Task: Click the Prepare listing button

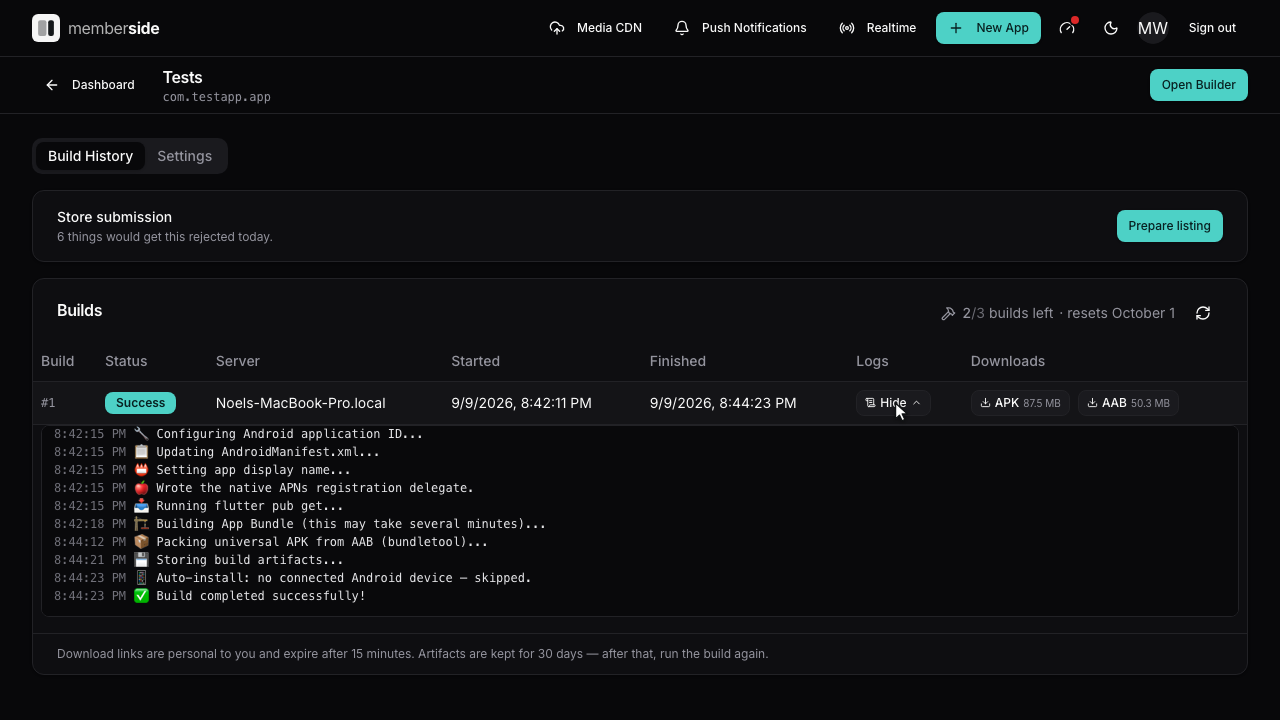Action: [x=1169, y=226]
